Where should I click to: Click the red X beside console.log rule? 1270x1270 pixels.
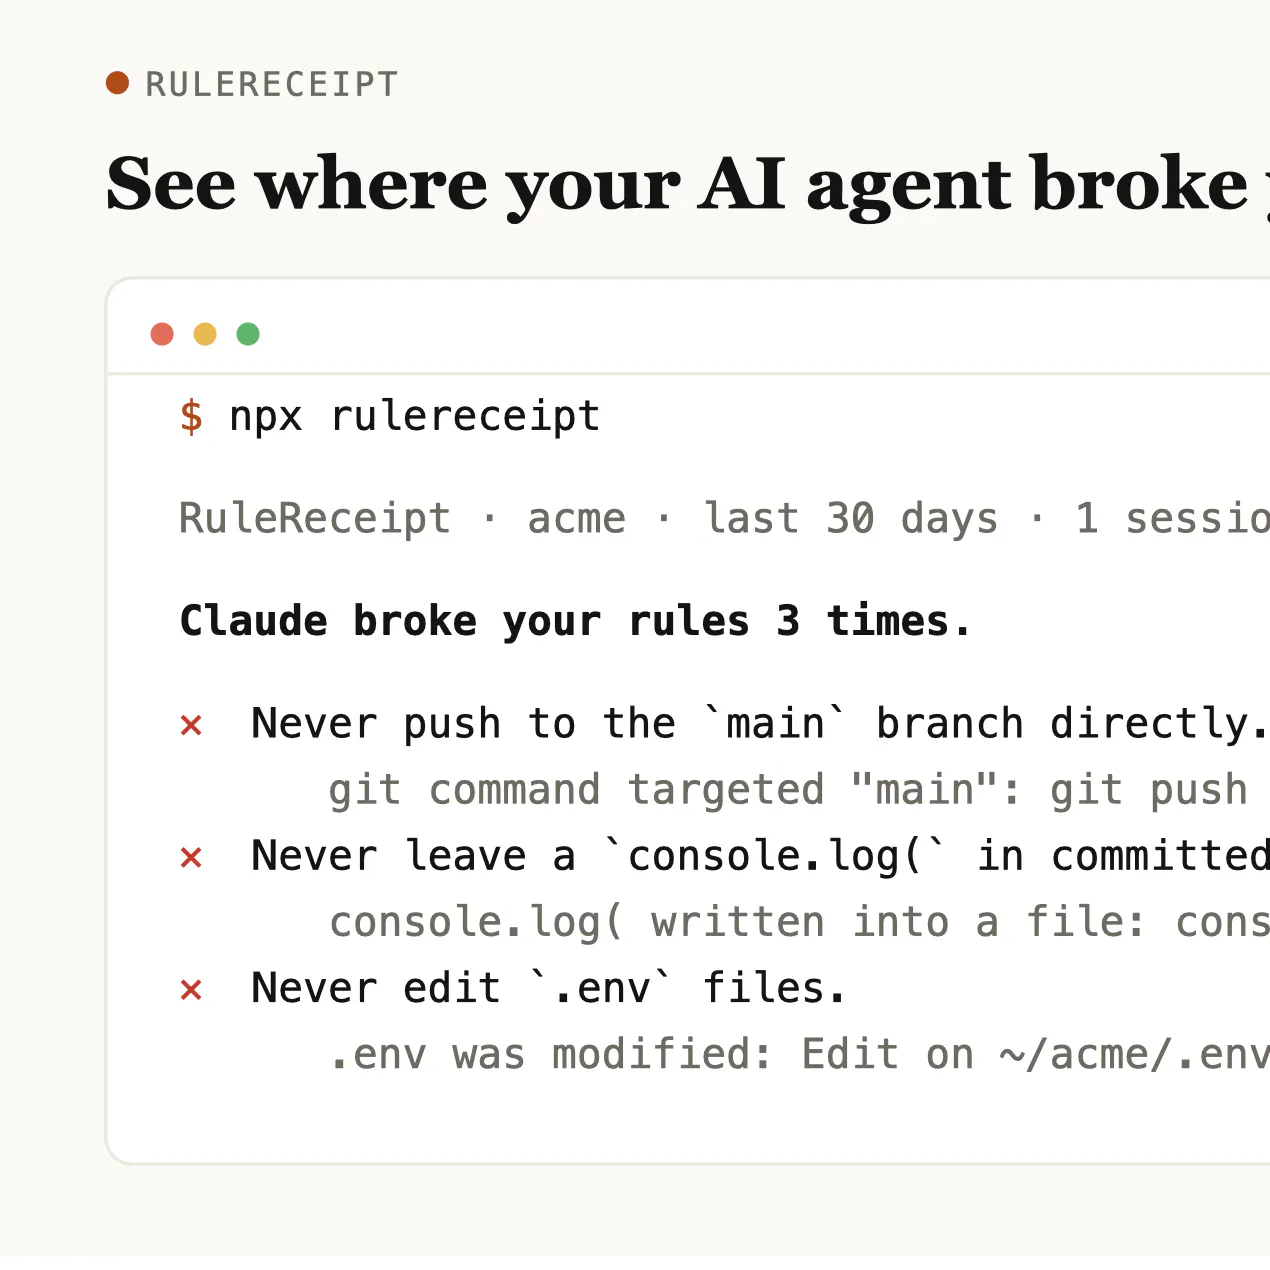[191, 857]
